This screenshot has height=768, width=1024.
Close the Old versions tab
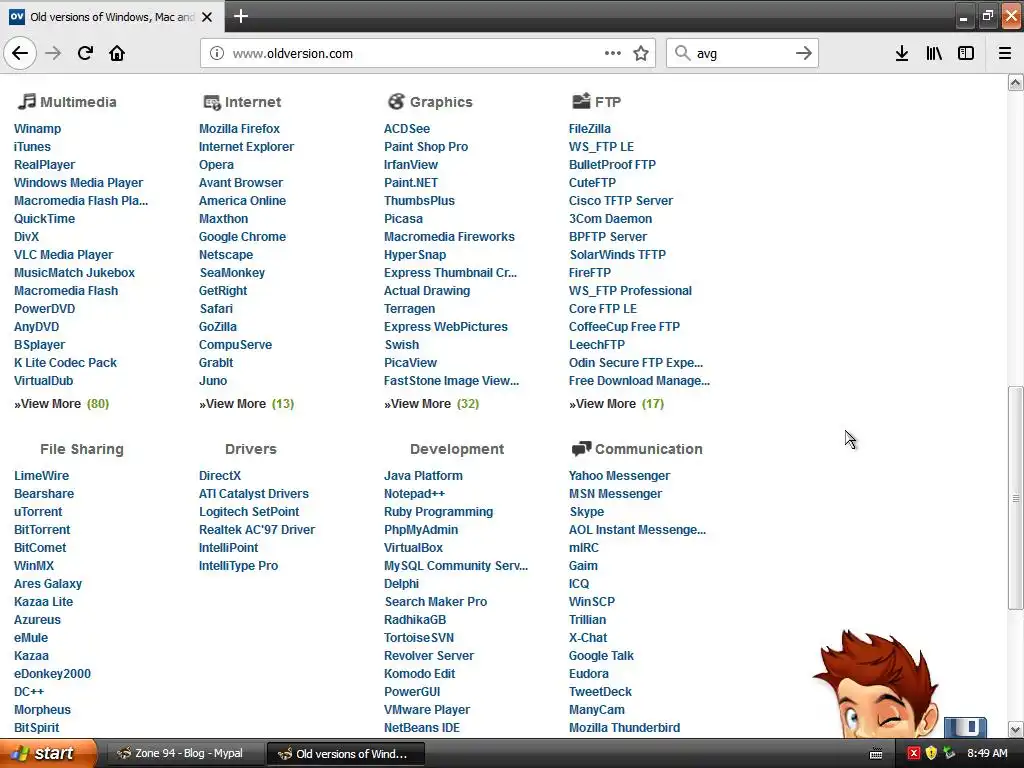pyautogui.click(x=207, y=17)
